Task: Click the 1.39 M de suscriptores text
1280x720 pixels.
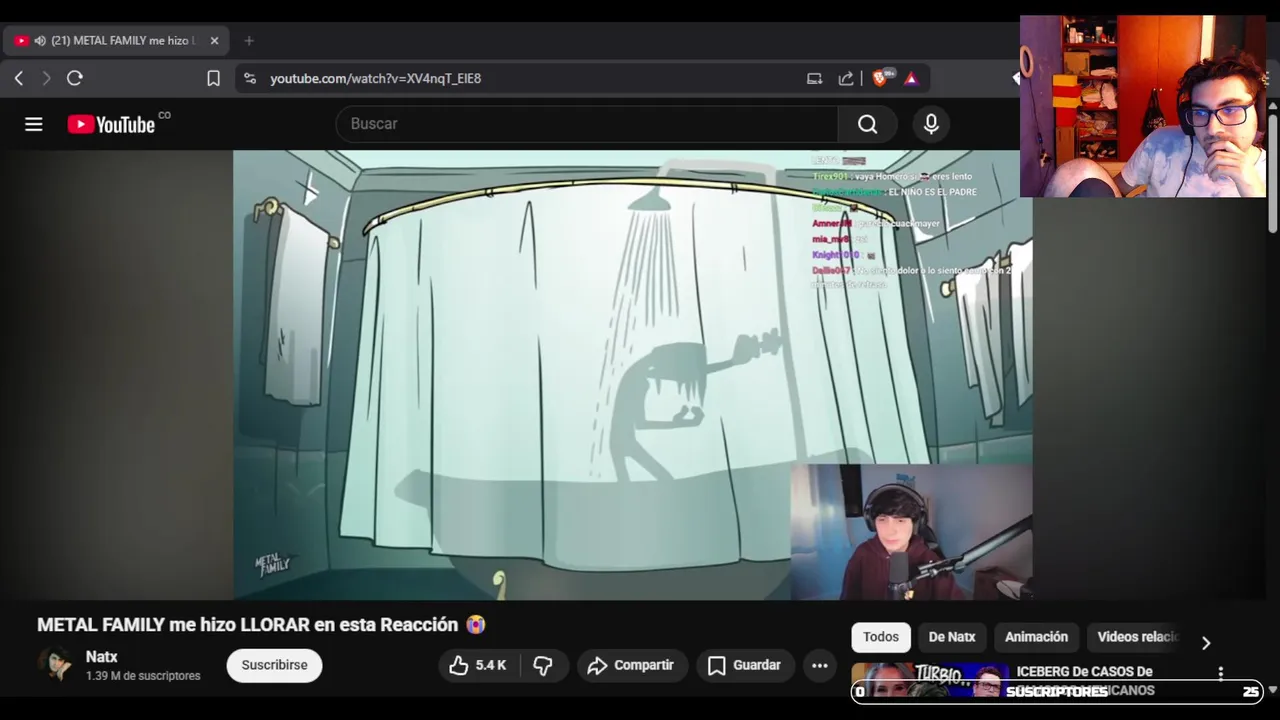Action: 143,676
